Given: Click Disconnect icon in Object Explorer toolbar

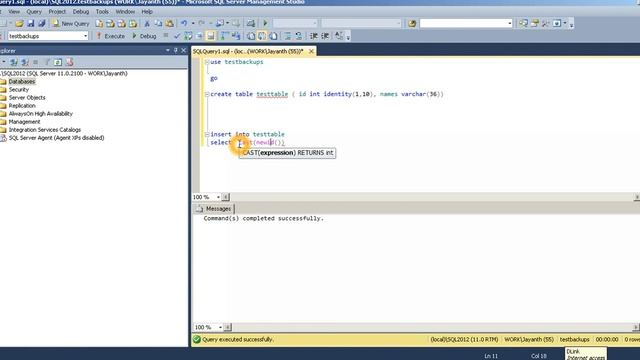Looking at the screenshot, I should pos(25,62).
